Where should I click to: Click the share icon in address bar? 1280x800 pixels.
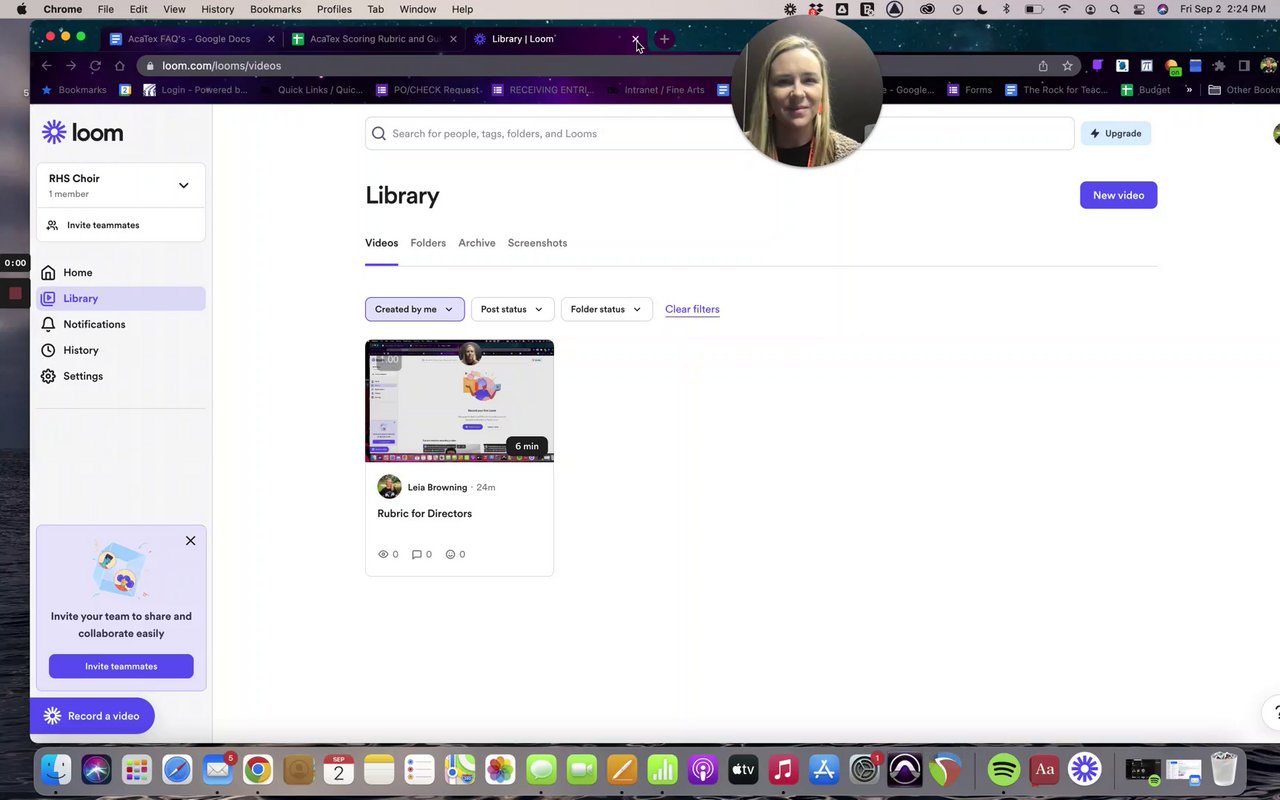[x=1043, y=66]
